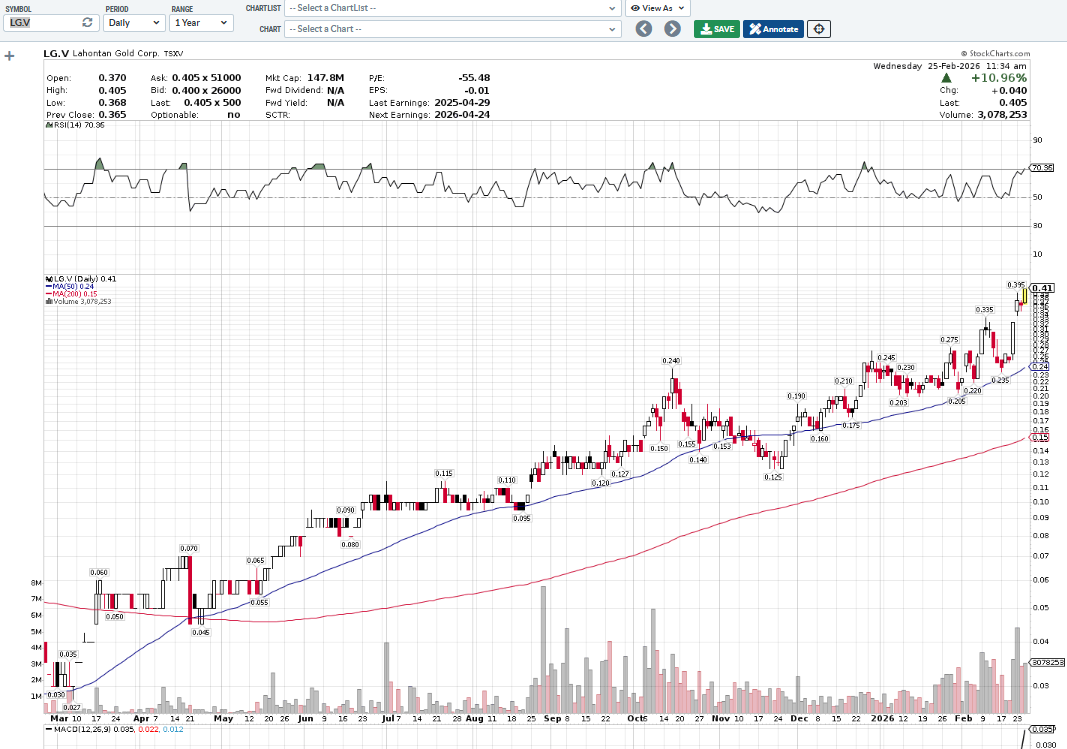
Task: Open the View As menu
Action: pyautogui.click(x=657, y=8)
